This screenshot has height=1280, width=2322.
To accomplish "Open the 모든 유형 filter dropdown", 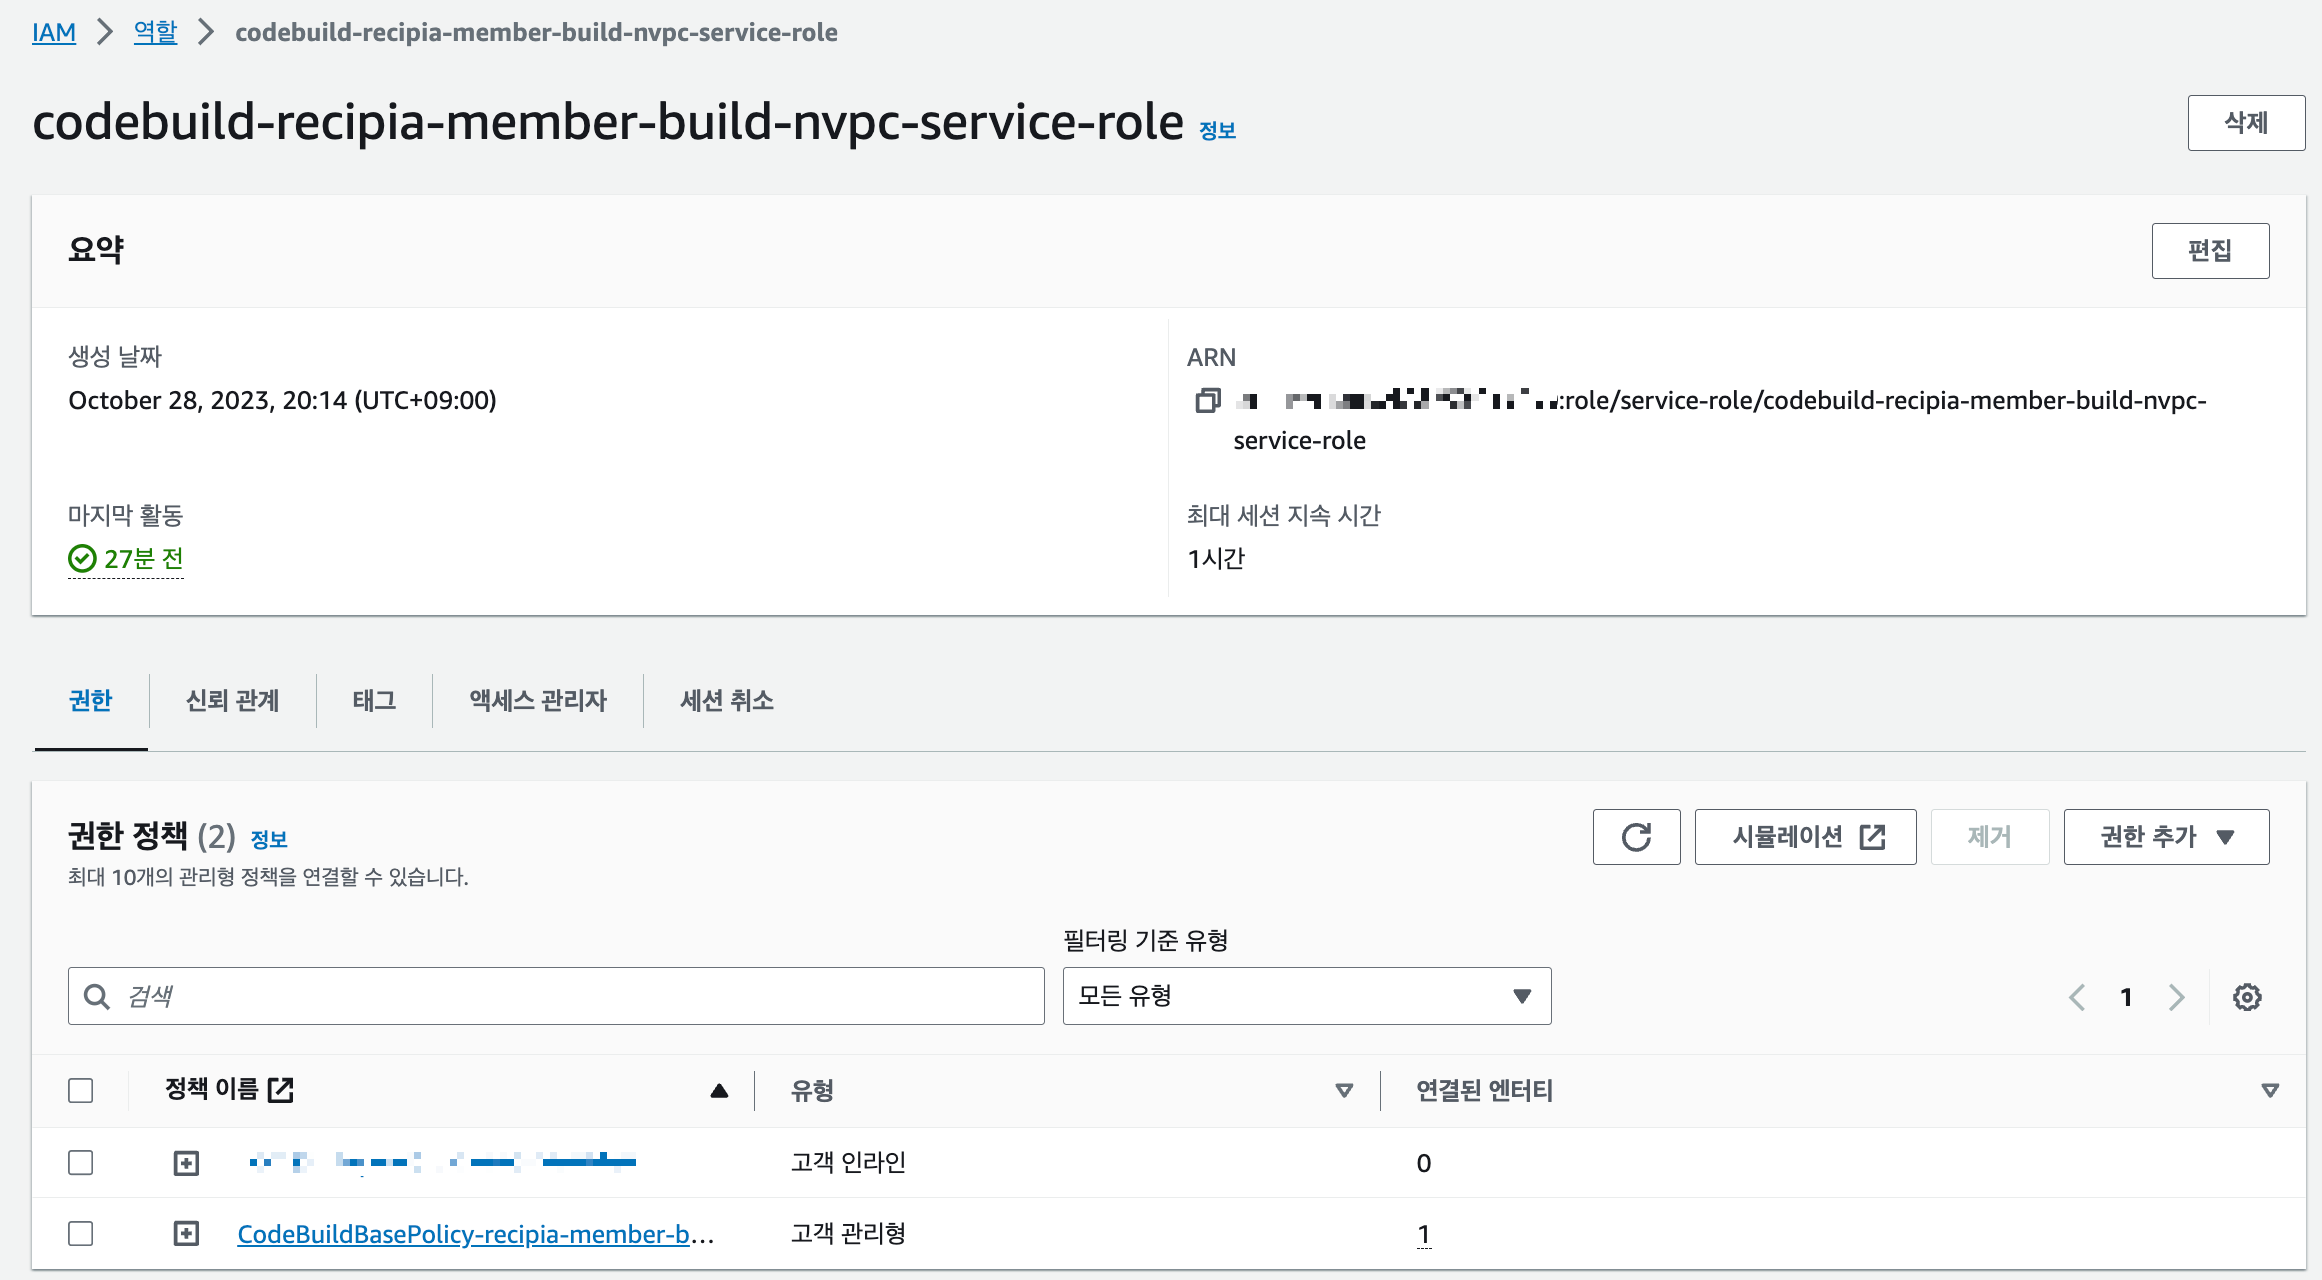I will [x=1306, y=996].
